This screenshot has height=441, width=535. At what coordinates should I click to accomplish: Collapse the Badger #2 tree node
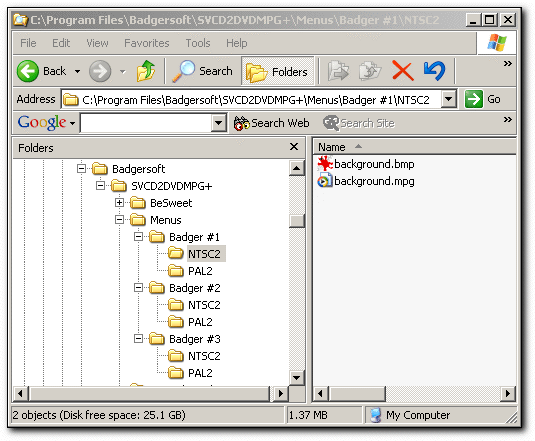[x=139, y=288]
